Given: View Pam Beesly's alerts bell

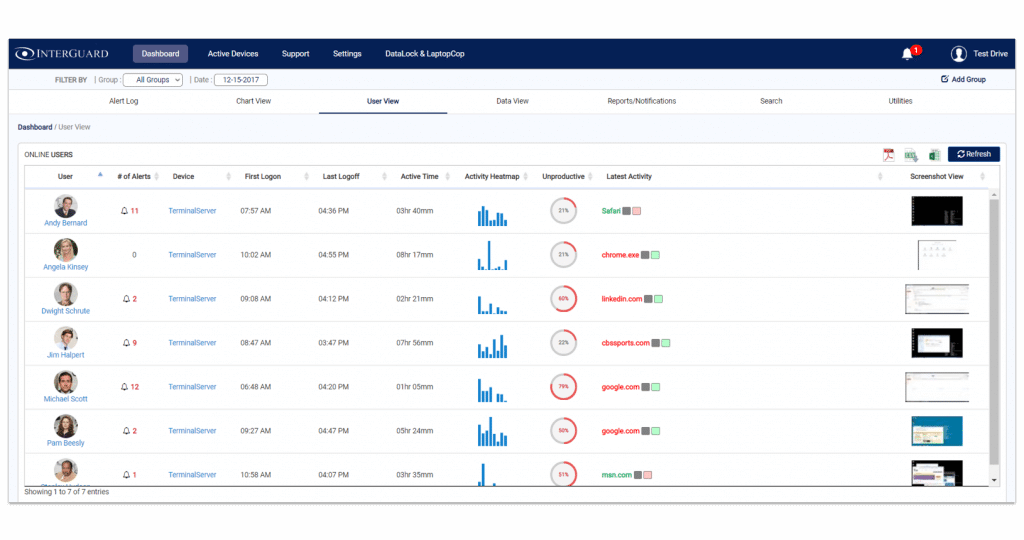Looking at the screenshot, I should pyautogui.click(x=126, y=431).
